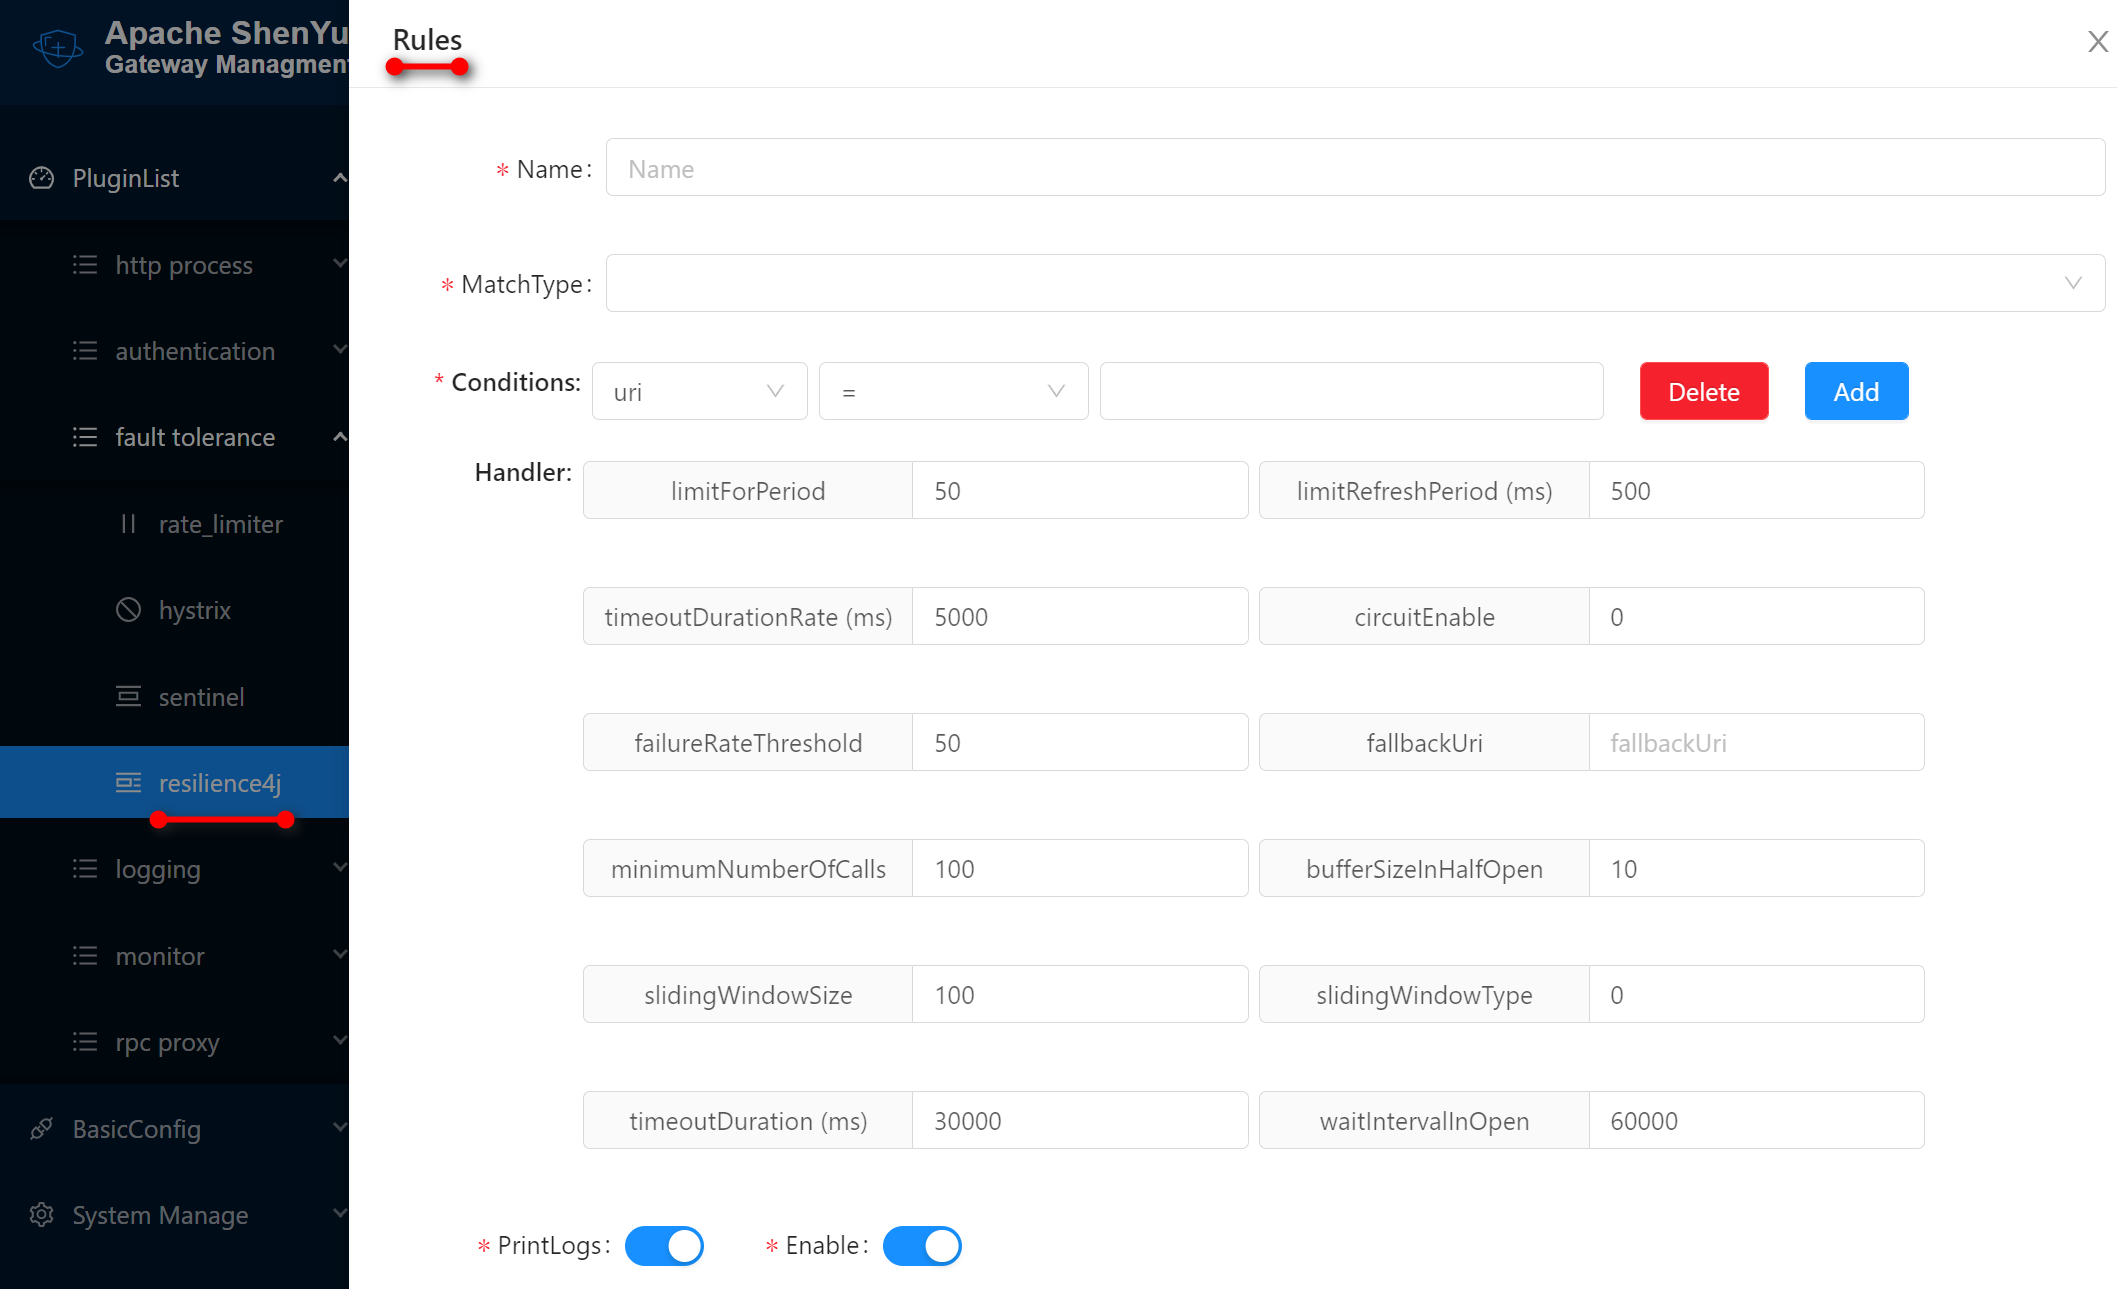Click the Name input field
The height and width of the screenshot is (1289, 2117).
pyautogui.click(x=1355, y=168)
